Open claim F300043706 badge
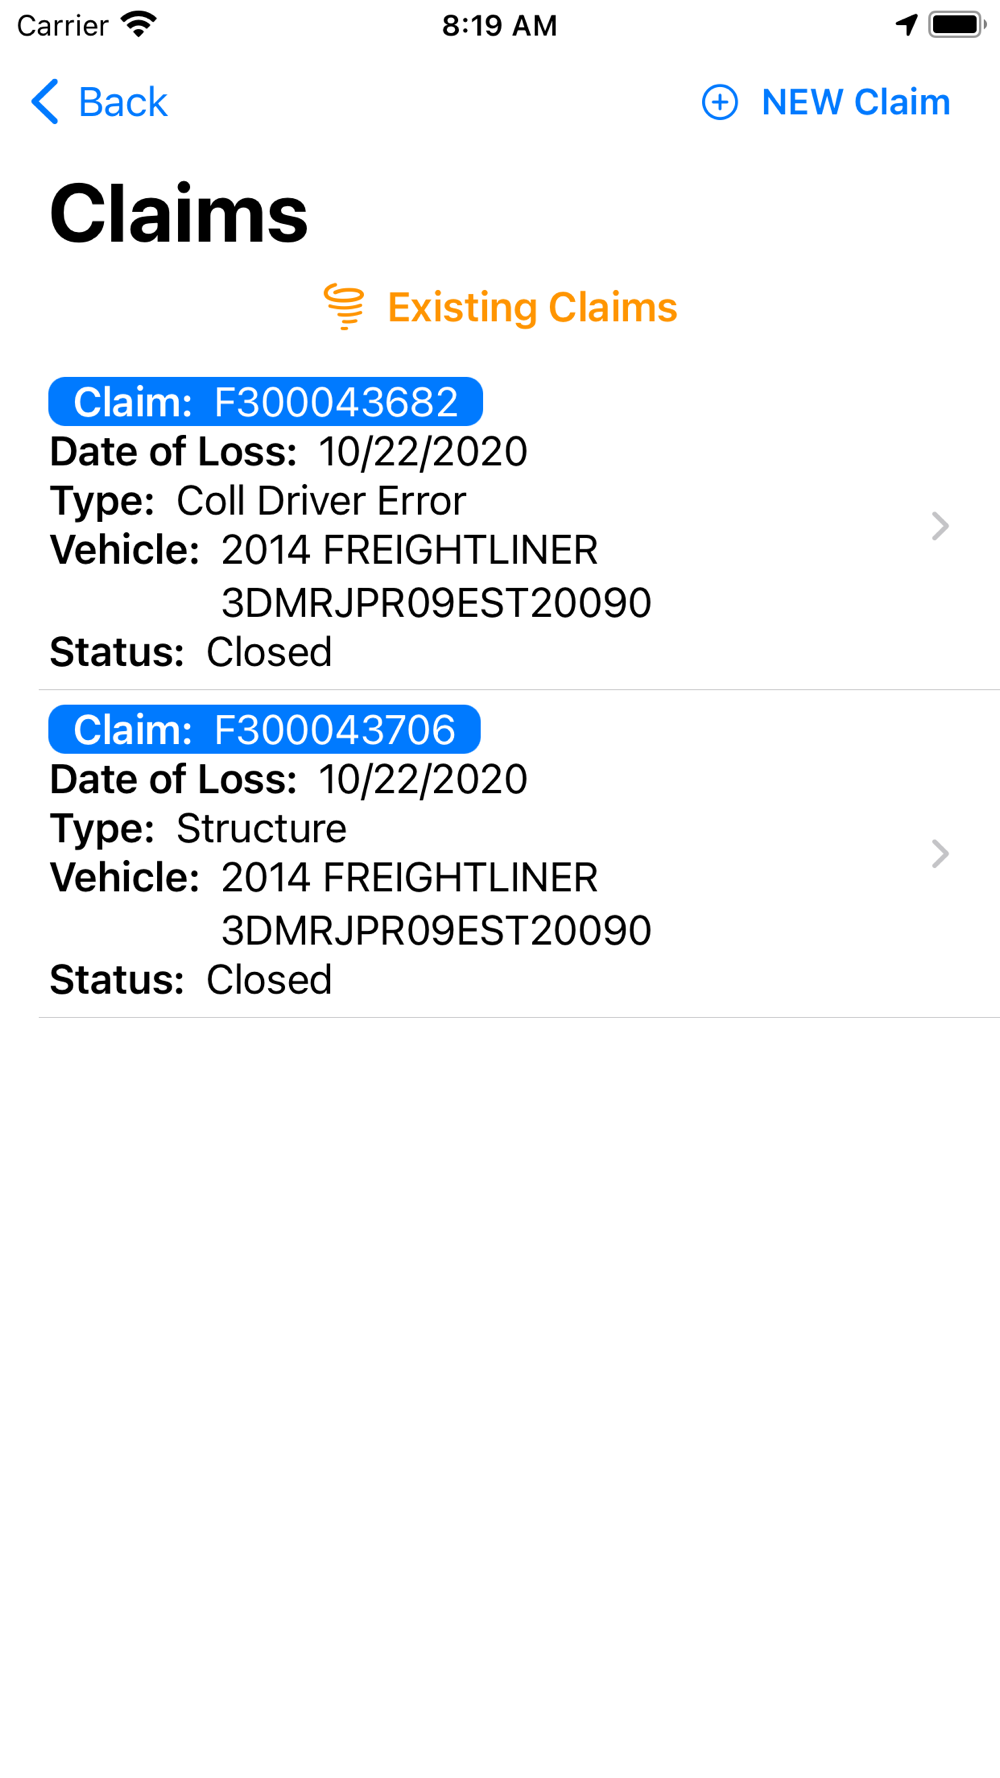Image resolution: width=1000 pixels, height=1778 pixels. point(264,730)
